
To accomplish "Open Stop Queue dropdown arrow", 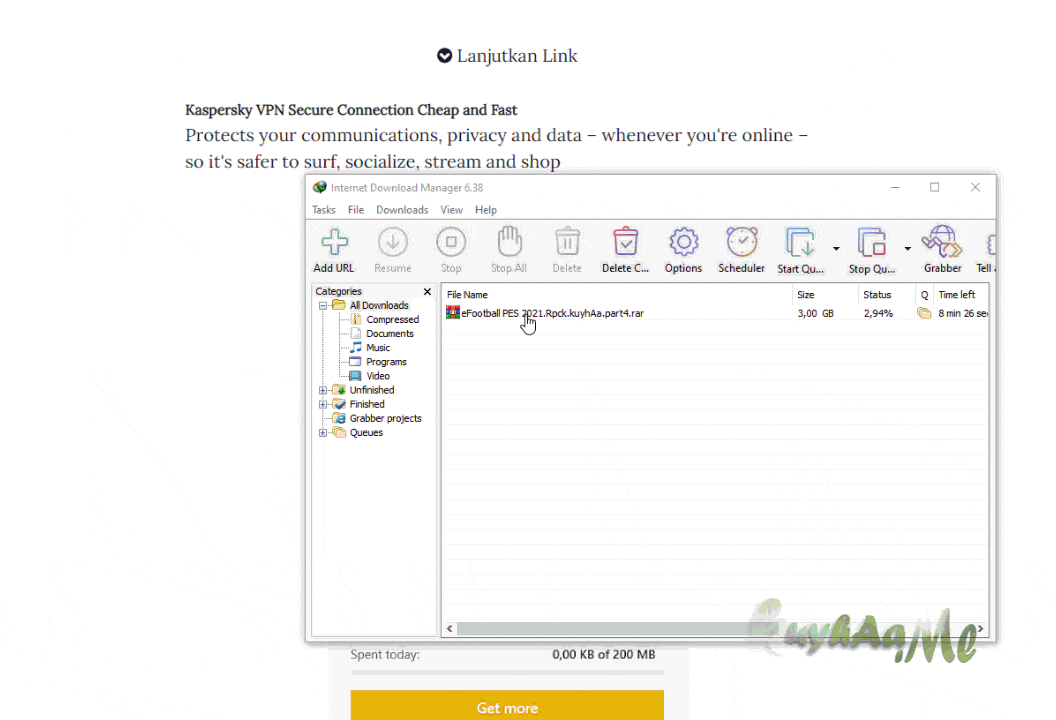I will pyautogui.click(x=907, y=249).
